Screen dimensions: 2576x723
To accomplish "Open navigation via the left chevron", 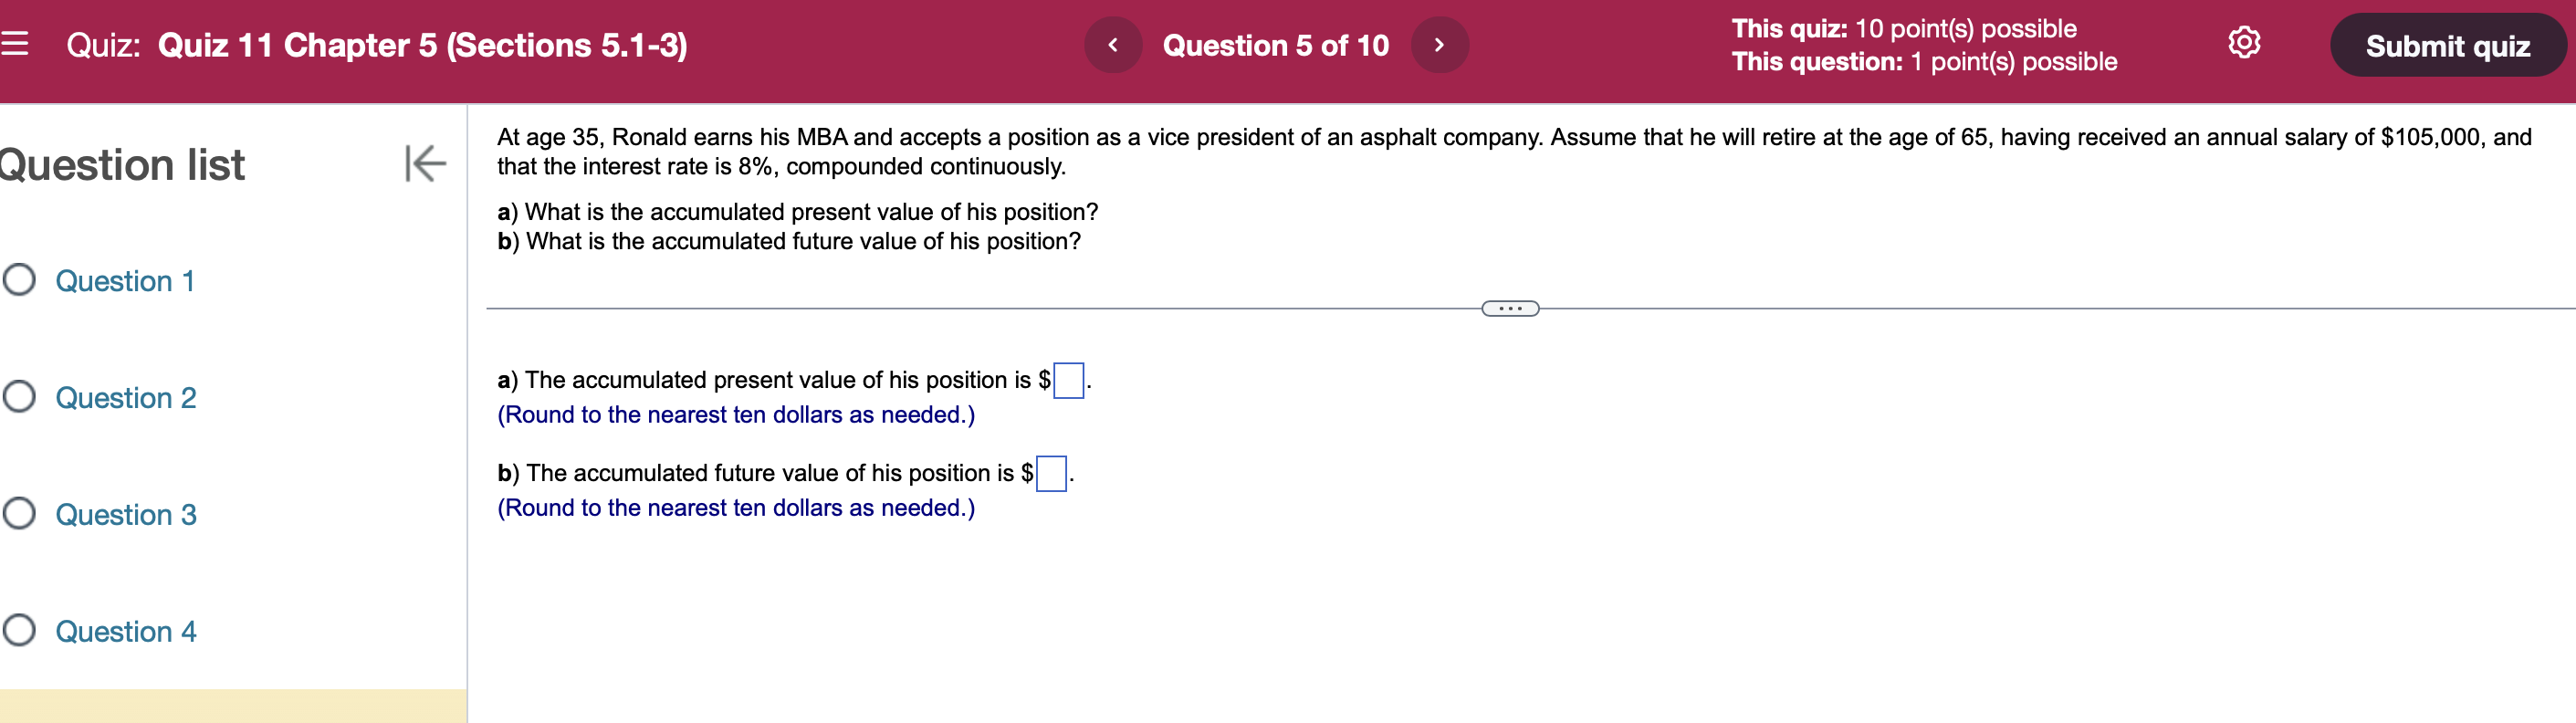I will click(1115, 44).
